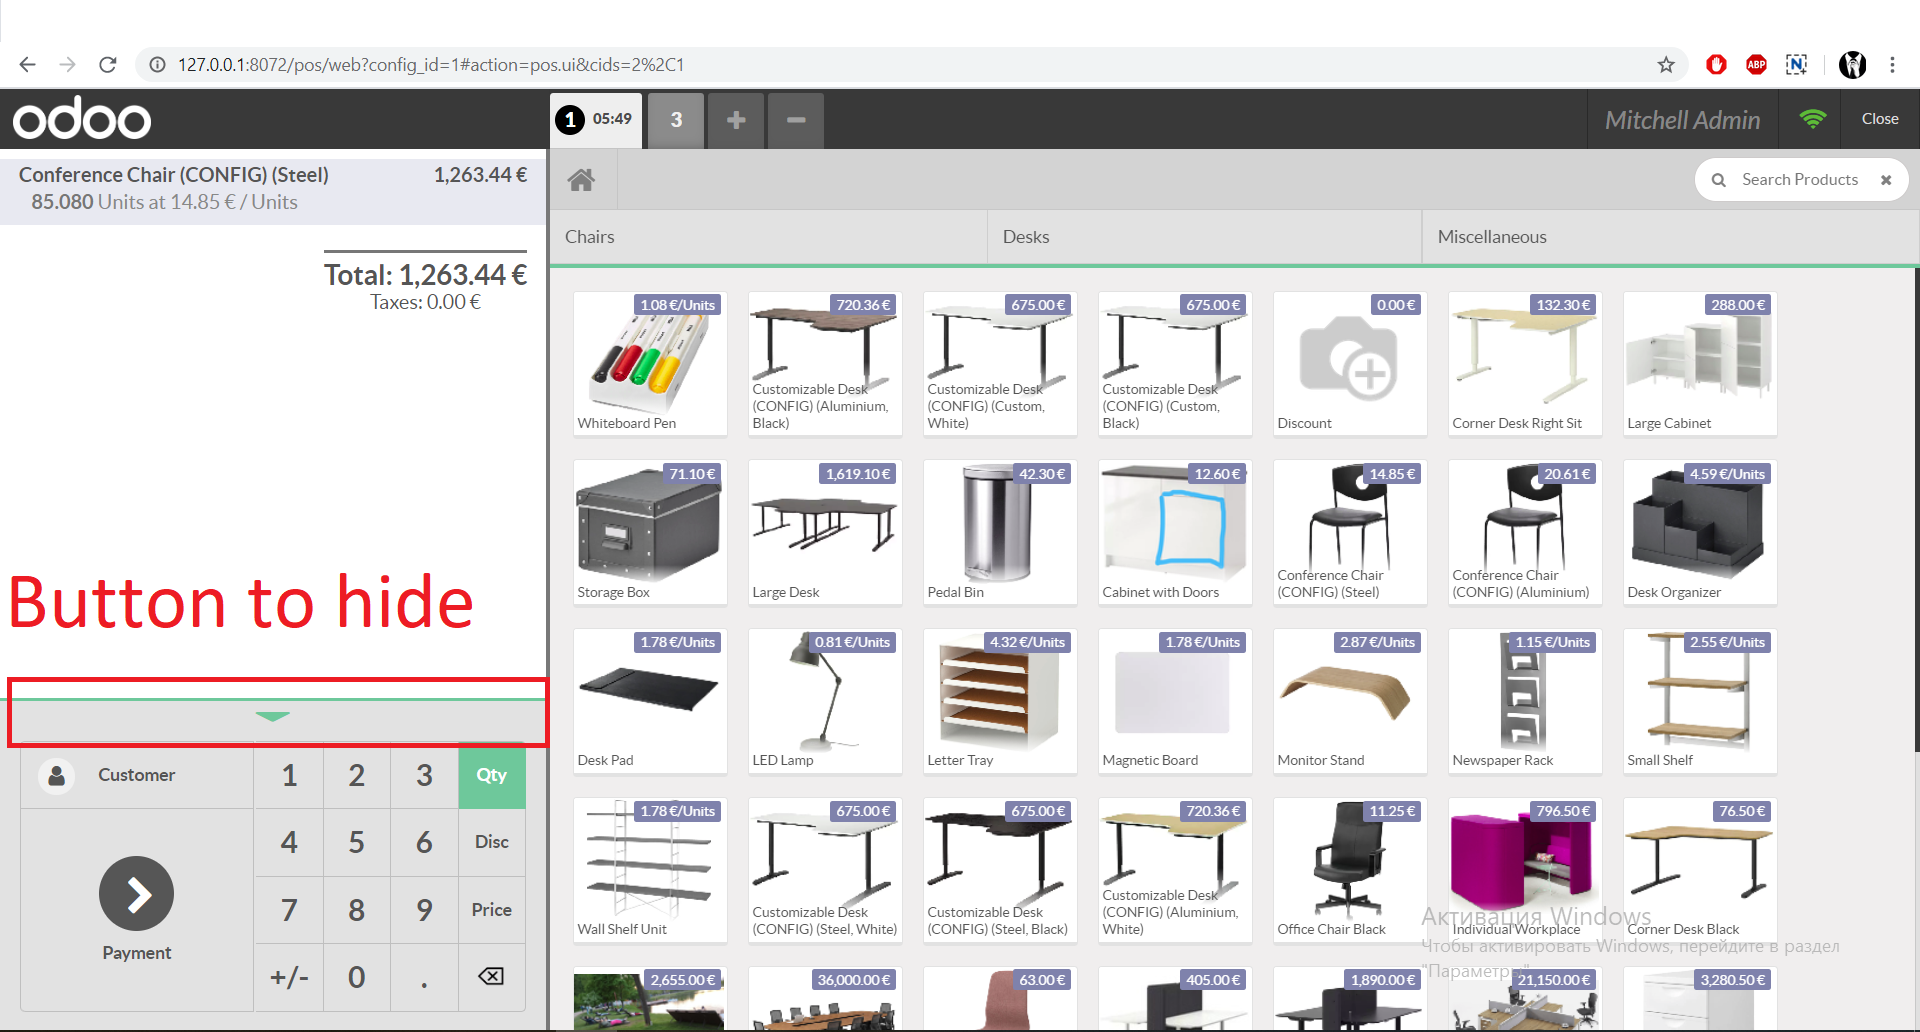This screenshot has width=1920, height=1032.
Task: Tap the +/- sign key
Action: 289,977
